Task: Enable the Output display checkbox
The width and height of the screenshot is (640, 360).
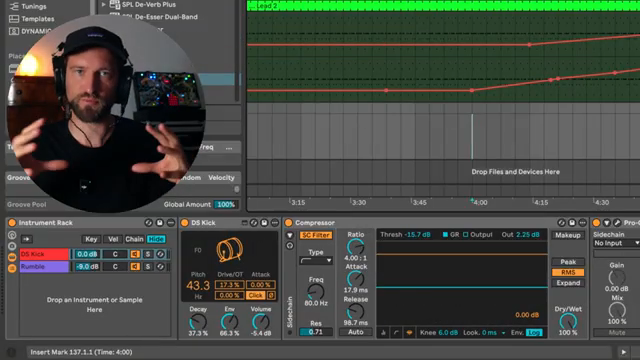Action: point(466,235)
